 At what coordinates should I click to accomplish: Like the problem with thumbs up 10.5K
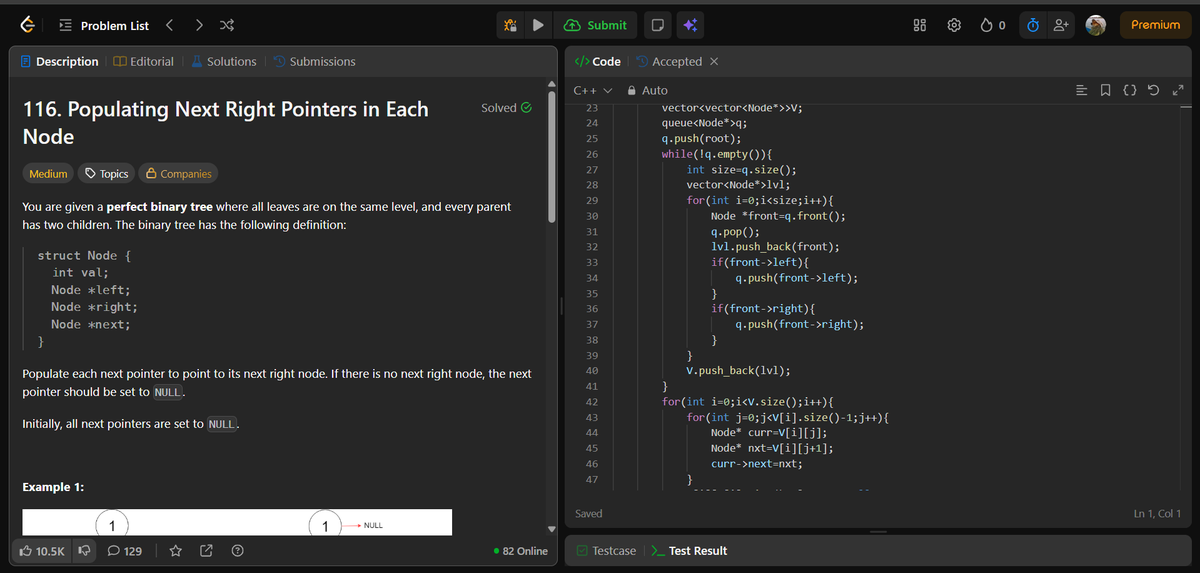[42, 551]
